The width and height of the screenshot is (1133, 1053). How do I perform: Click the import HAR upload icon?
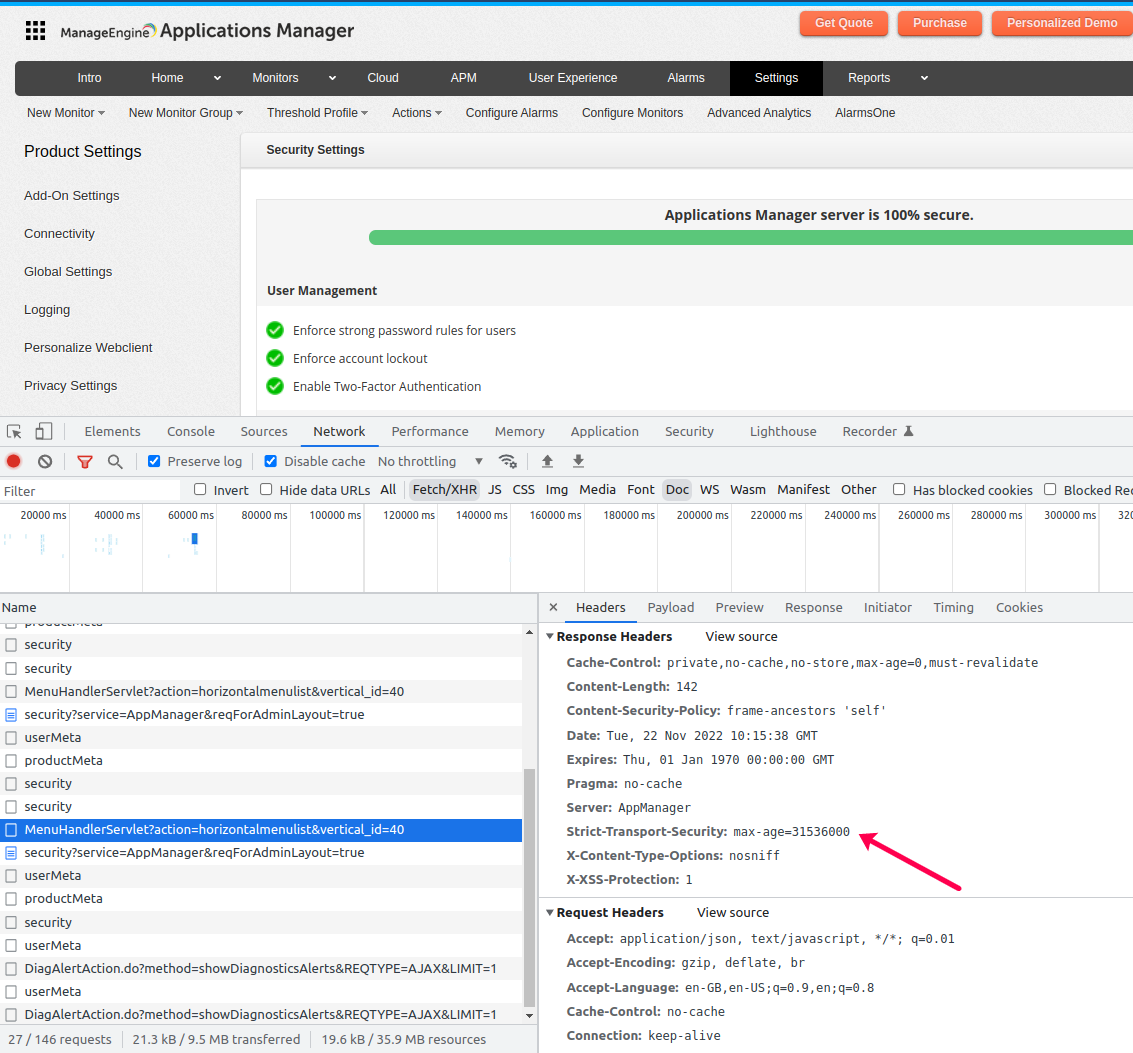tap(547, 461)
